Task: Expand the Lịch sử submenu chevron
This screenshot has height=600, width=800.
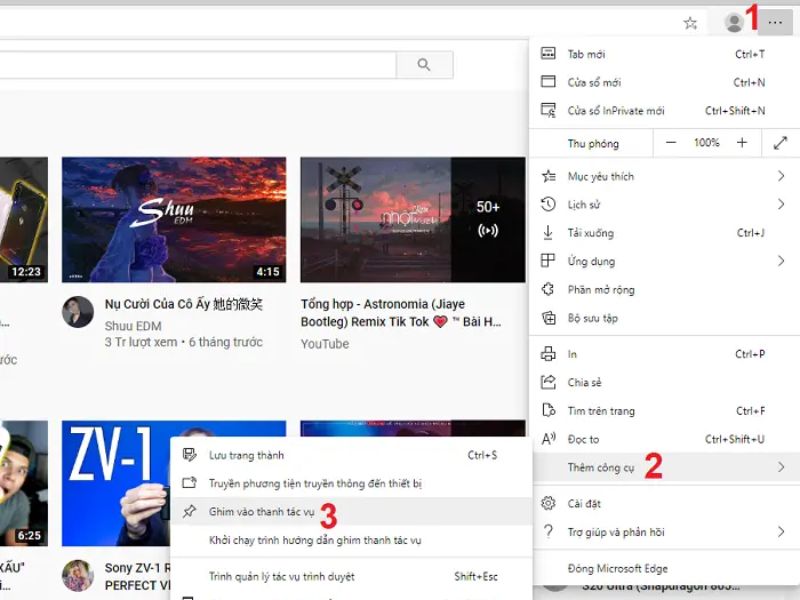Action: tap(782, 204)
